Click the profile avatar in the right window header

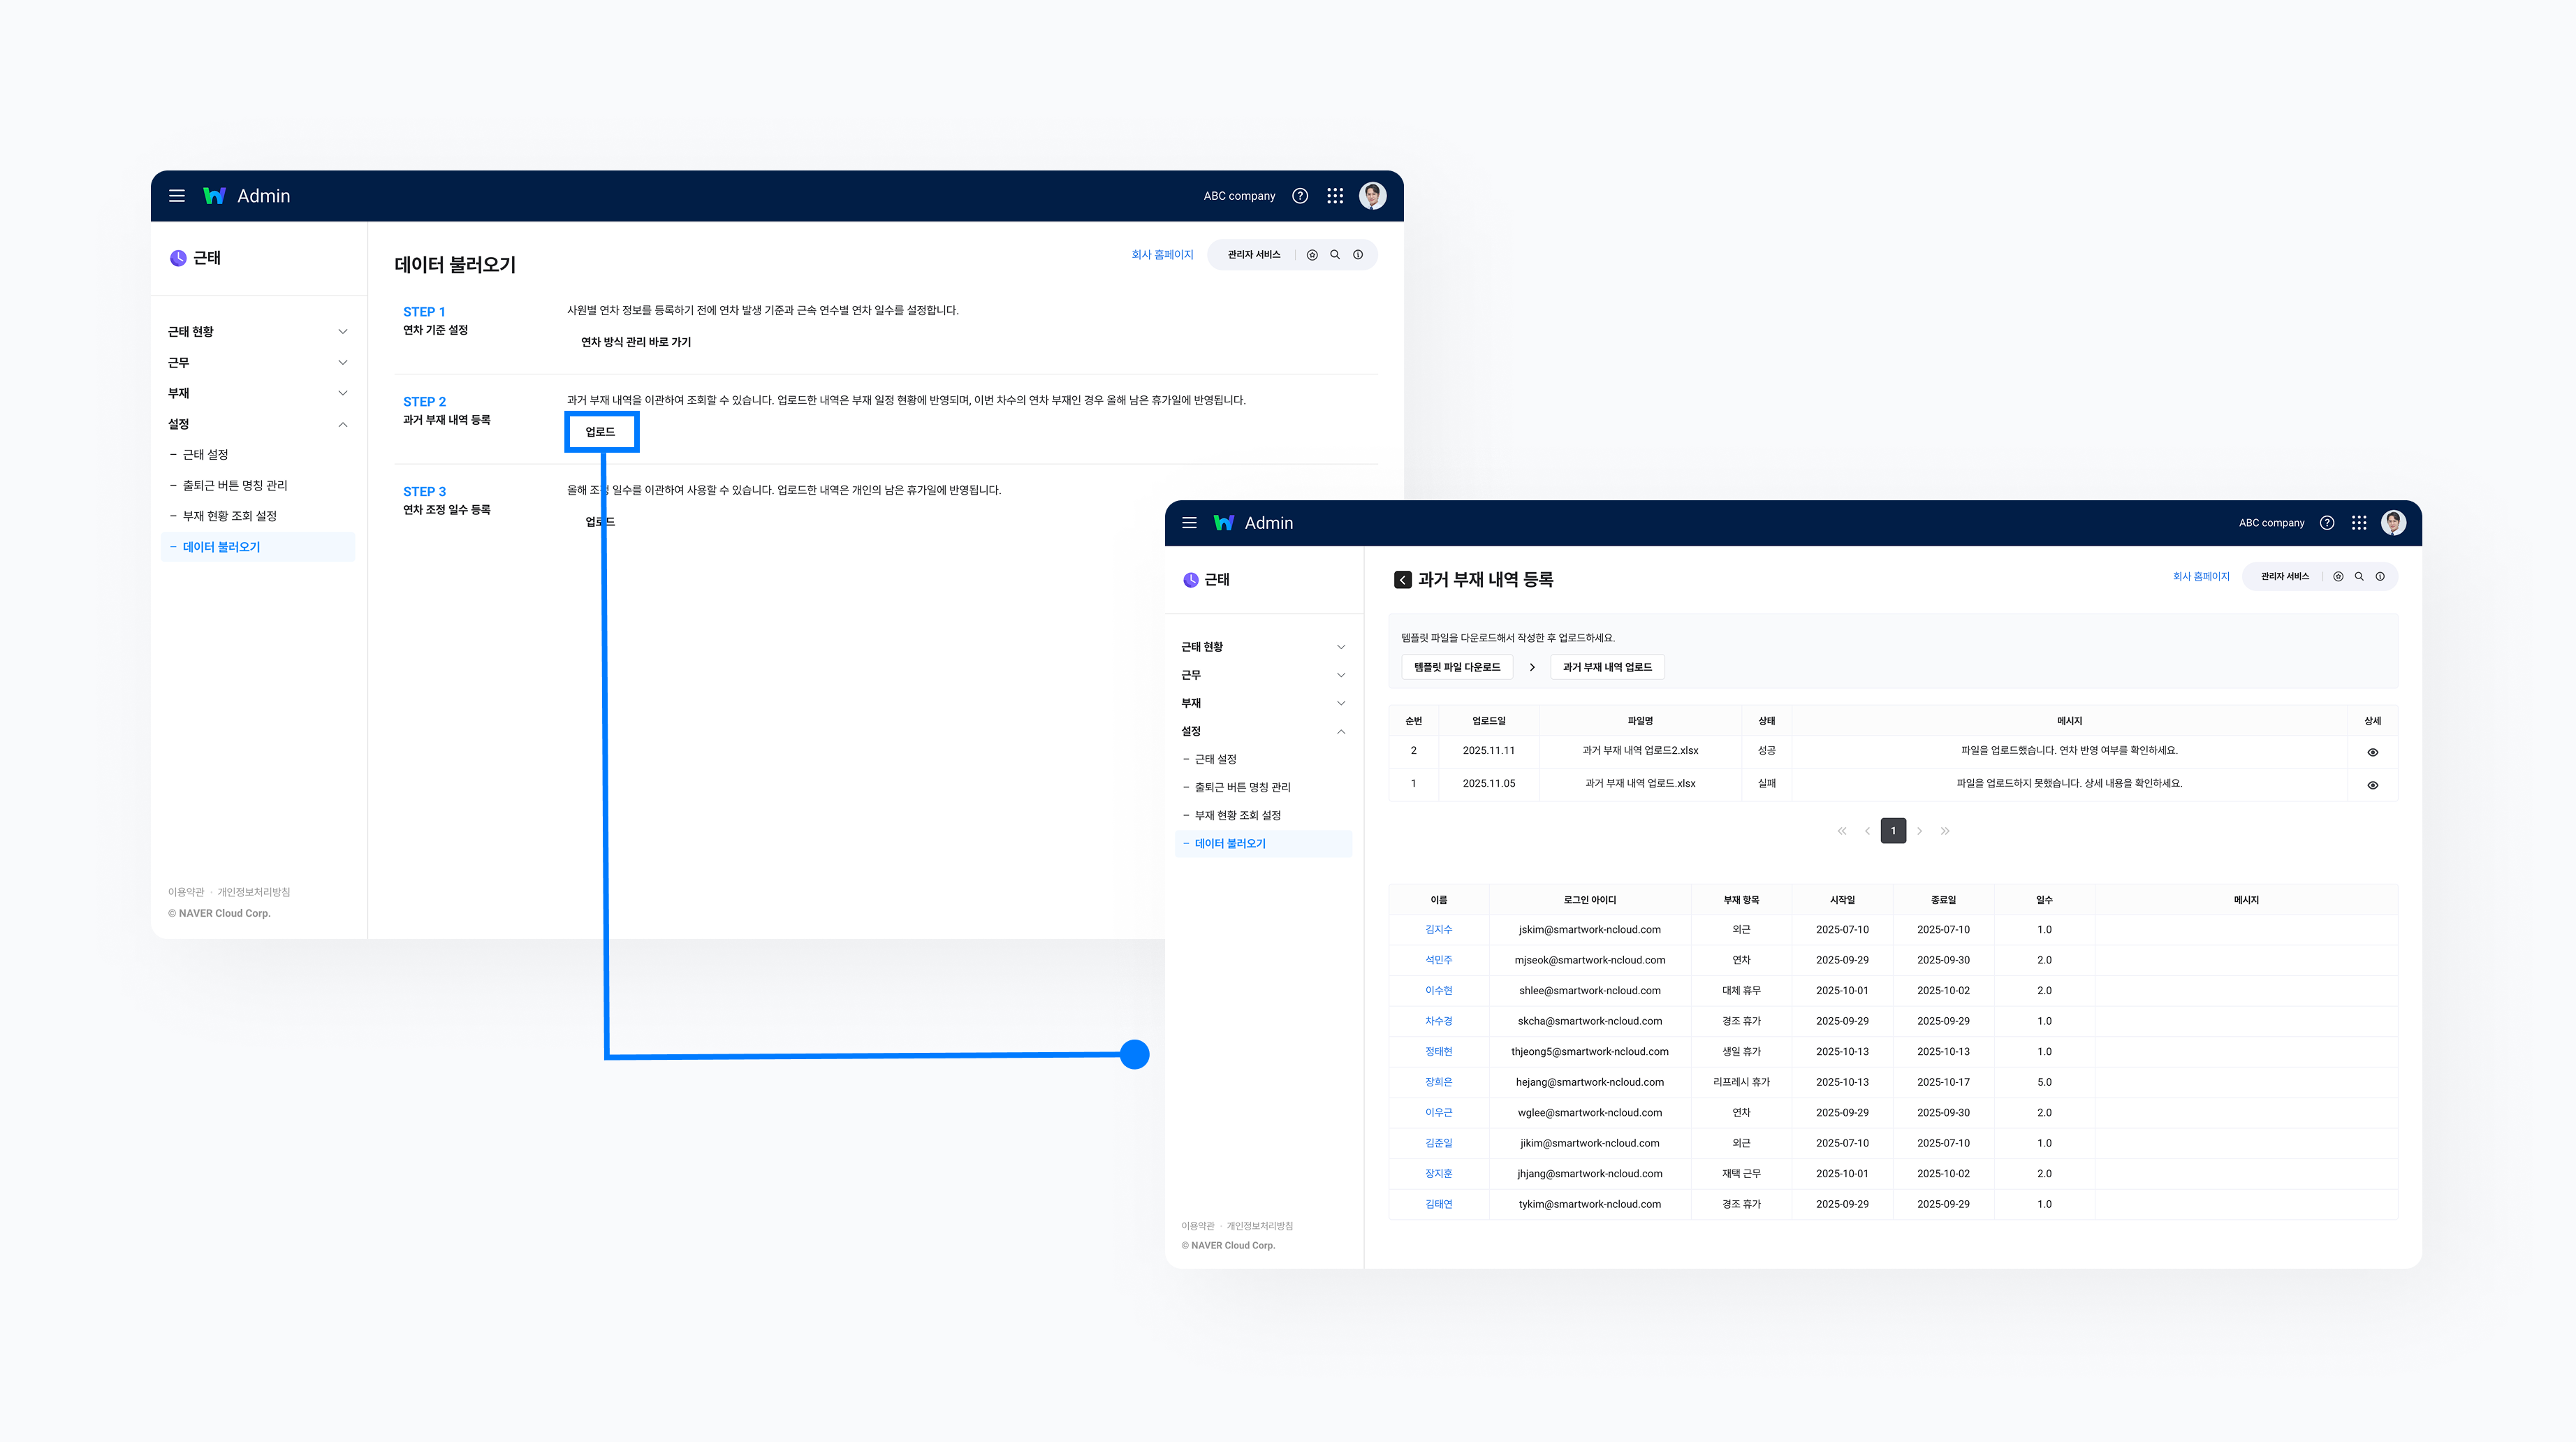click(x=2393, y=523)
